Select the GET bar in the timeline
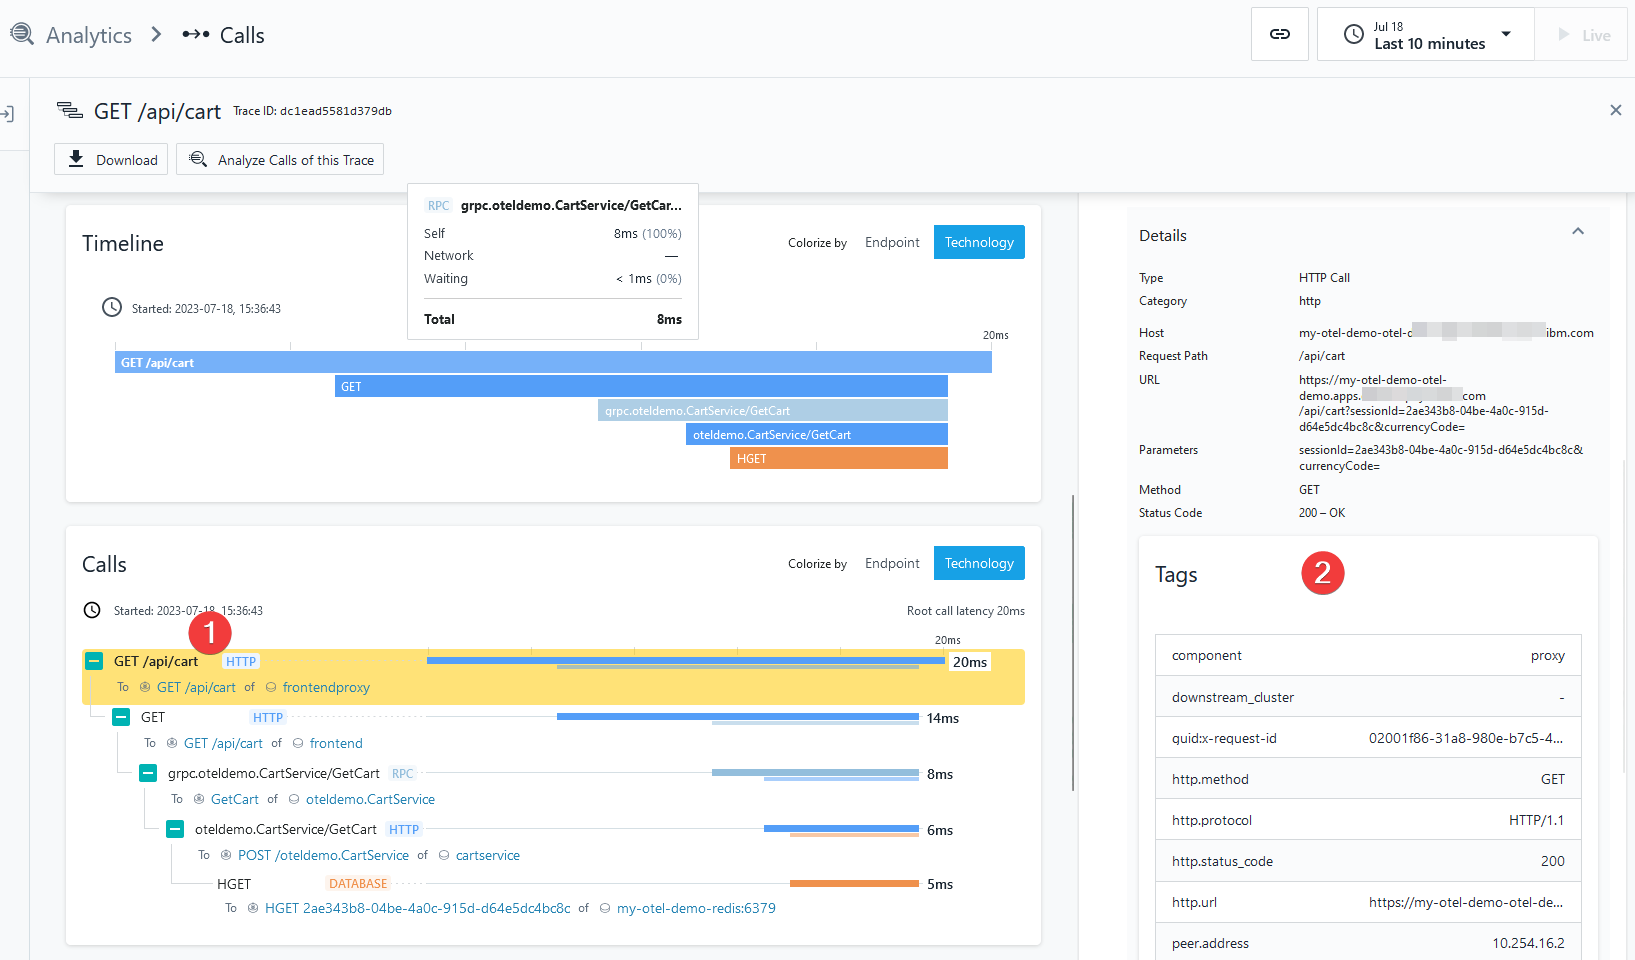1635x960 pixels. [x=641, y=386]
